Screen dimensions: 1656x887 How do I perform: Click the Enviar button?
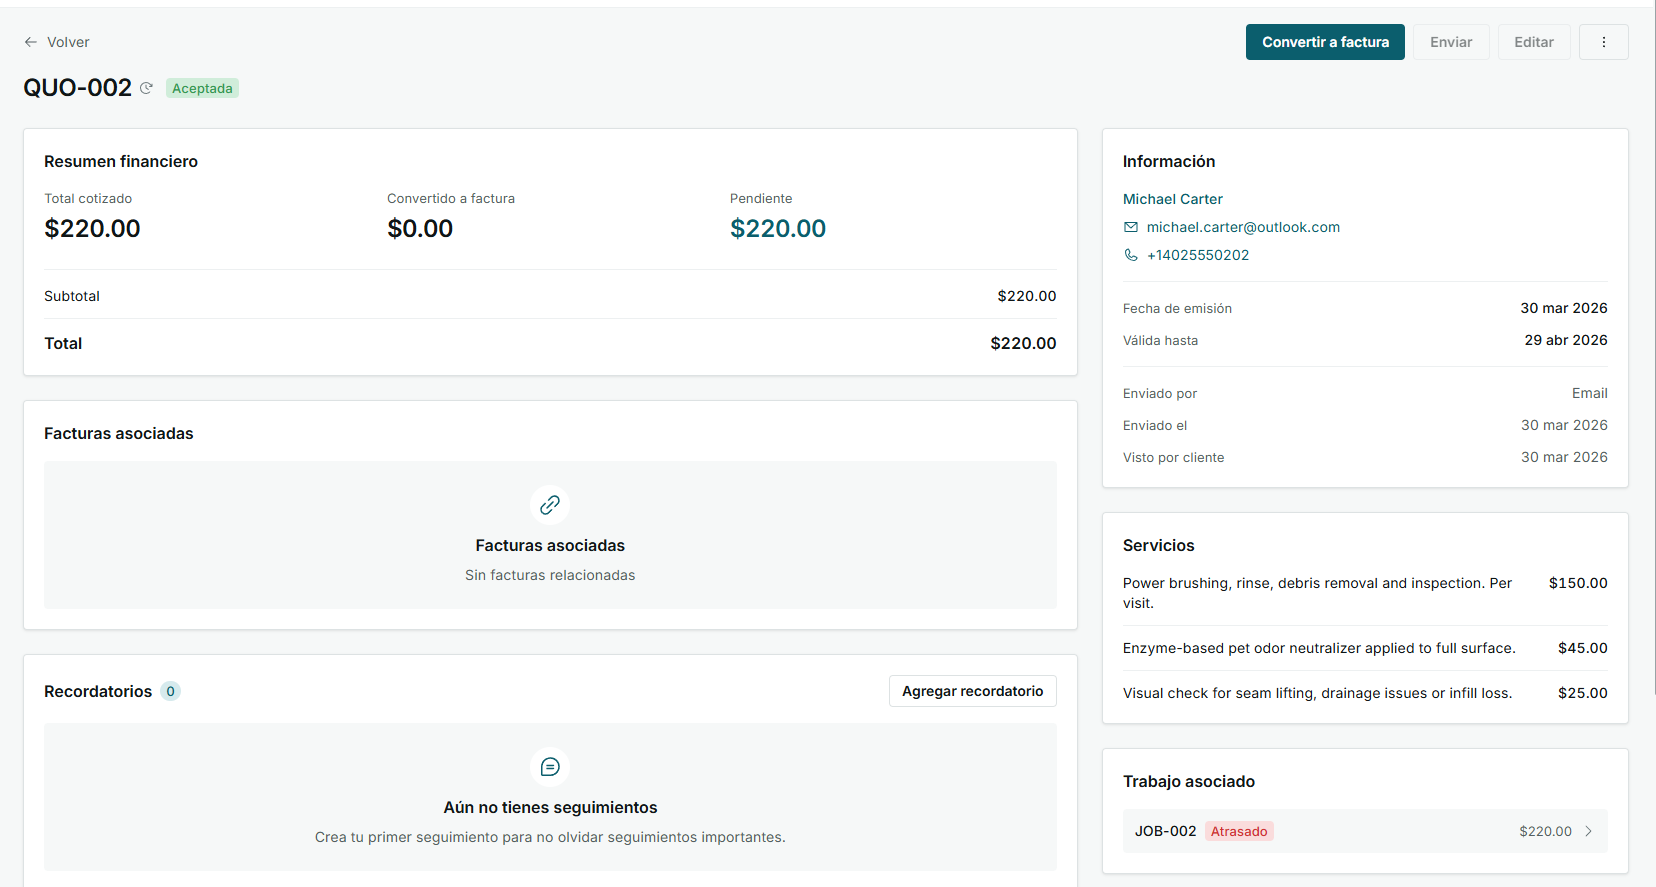(1451, 42)
